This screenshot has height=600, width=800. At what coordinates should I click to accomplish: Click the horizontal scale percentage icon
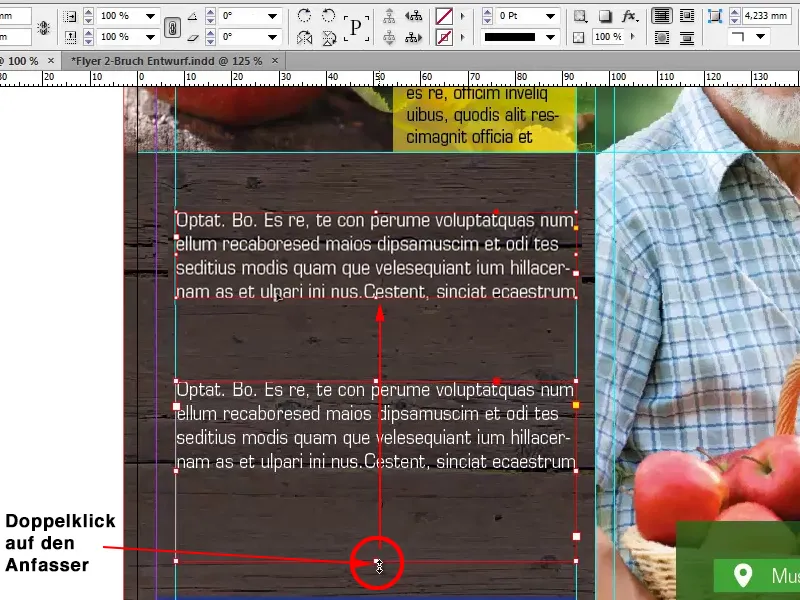[x=70, y=16]
